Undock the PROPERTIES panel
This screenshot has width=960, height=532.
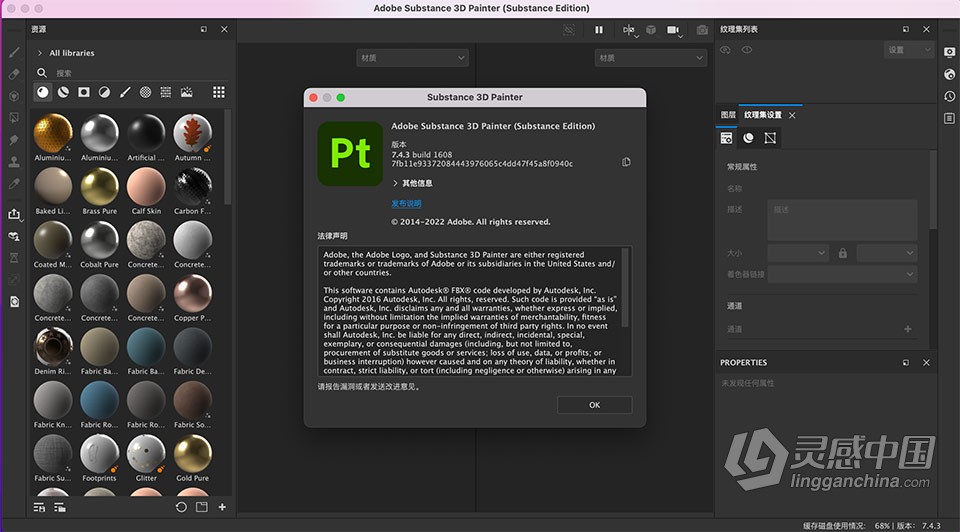point(906,362)
